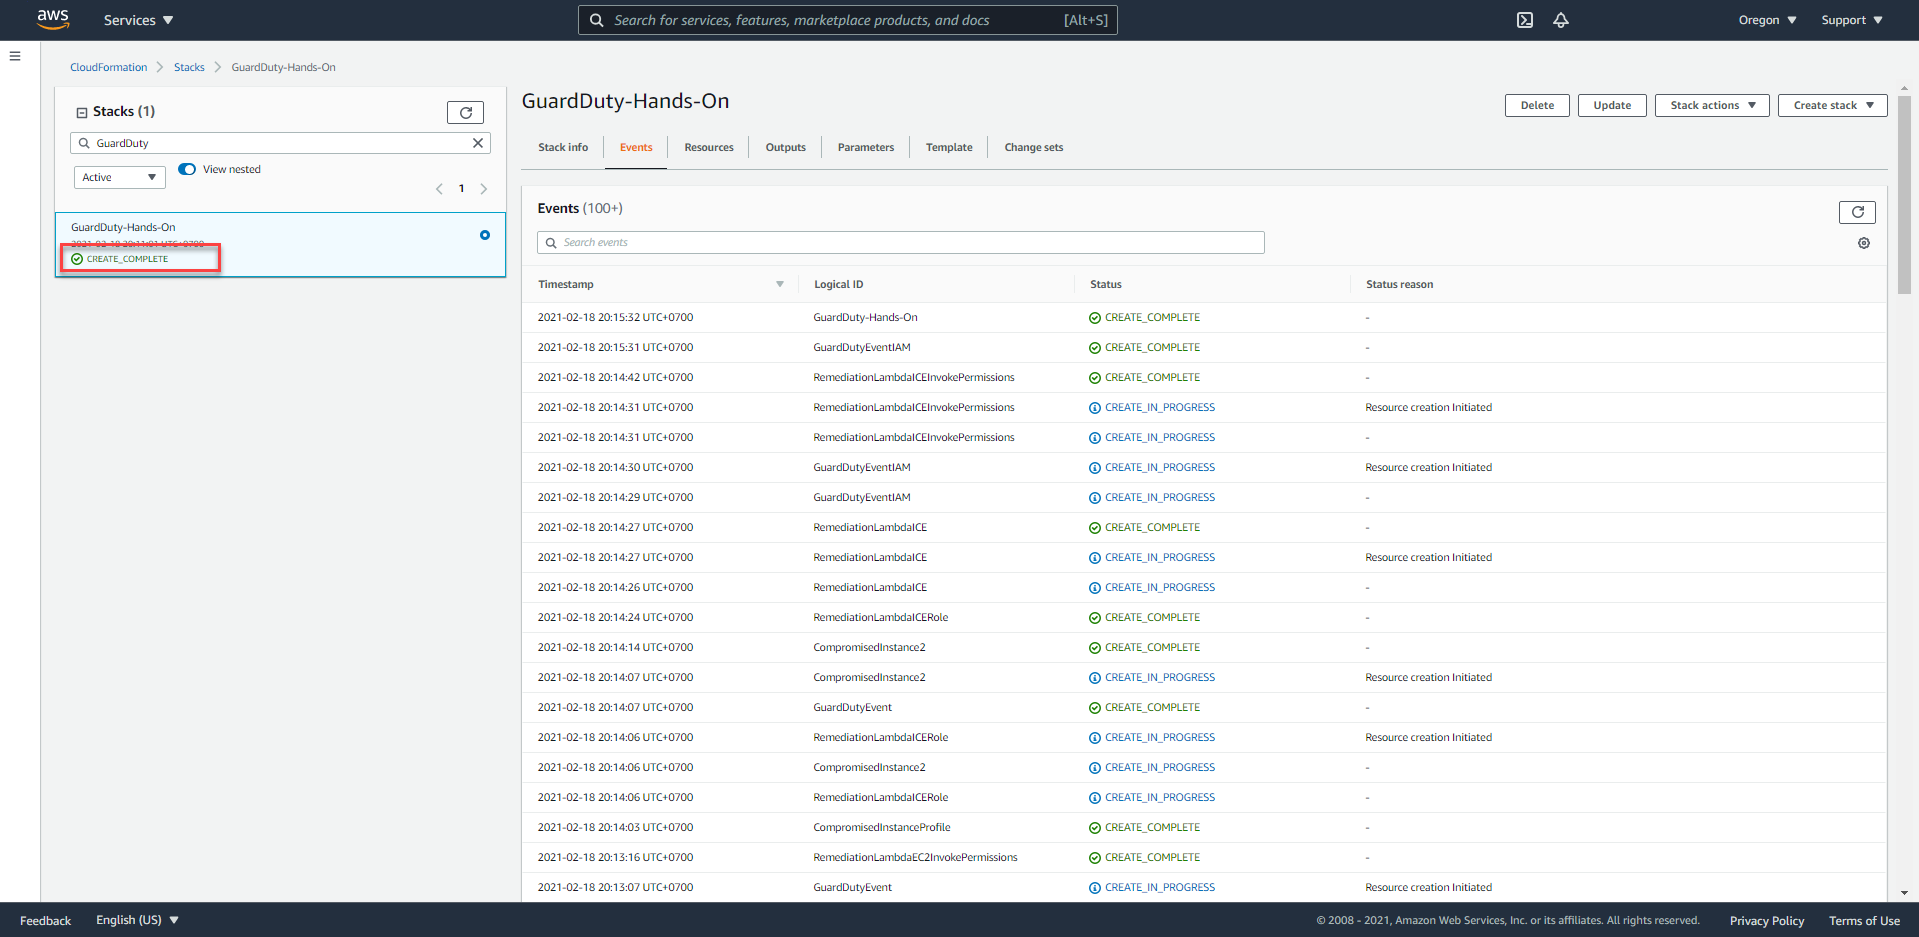Image resolution: width=1919 pixels, height=937 pixels.
Task: Open events table settings gear
Action: [x=1864, y=243]
